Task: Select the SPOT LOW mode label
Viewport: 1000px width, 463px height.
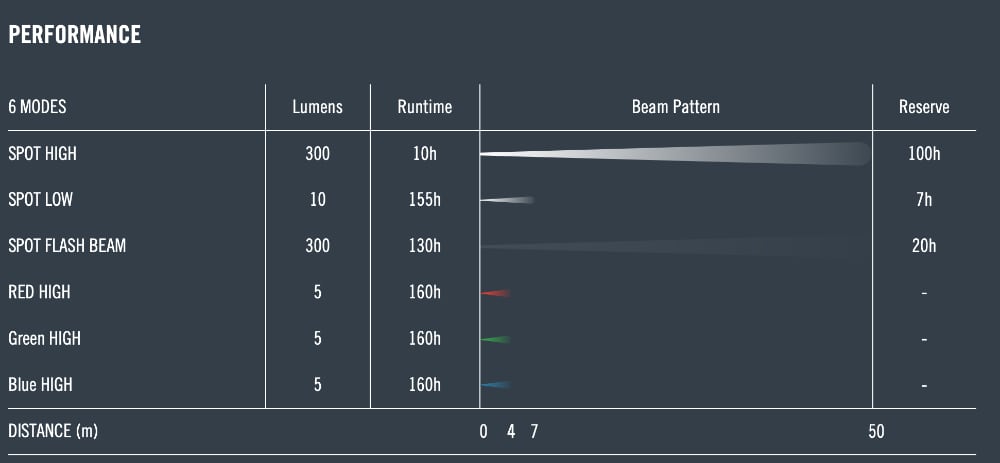Action: coord(40,200)
